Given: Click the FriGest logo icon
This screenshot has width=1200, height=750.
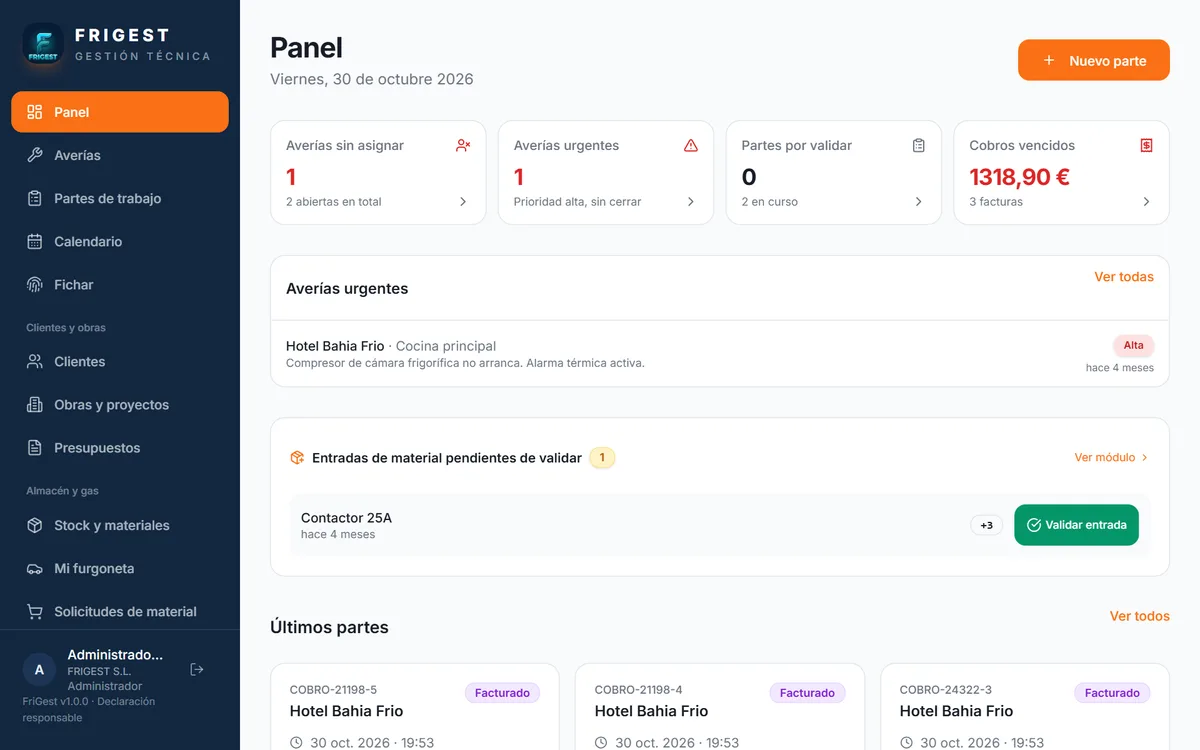Looking at the screenshot, I should click(x=43, y=44).
